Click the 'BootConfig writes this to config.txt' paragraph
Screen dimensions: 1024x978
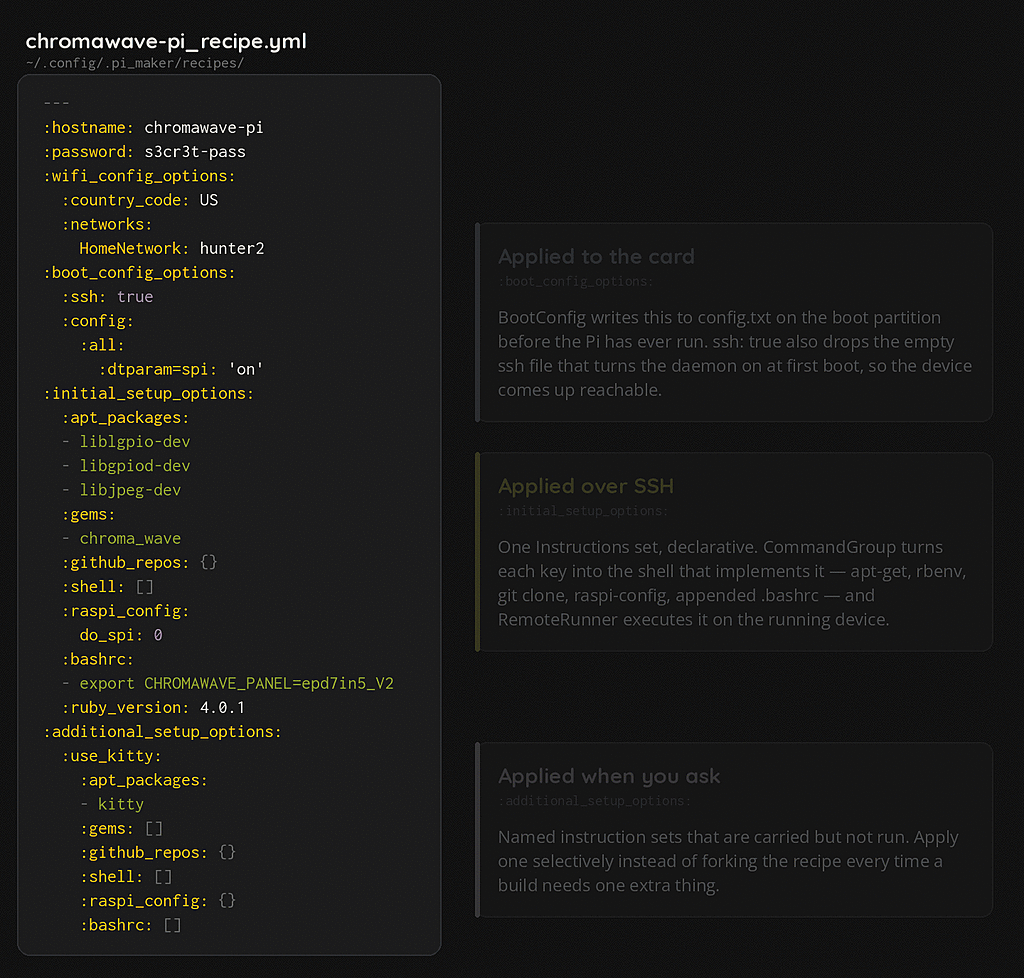coord(735,353)
